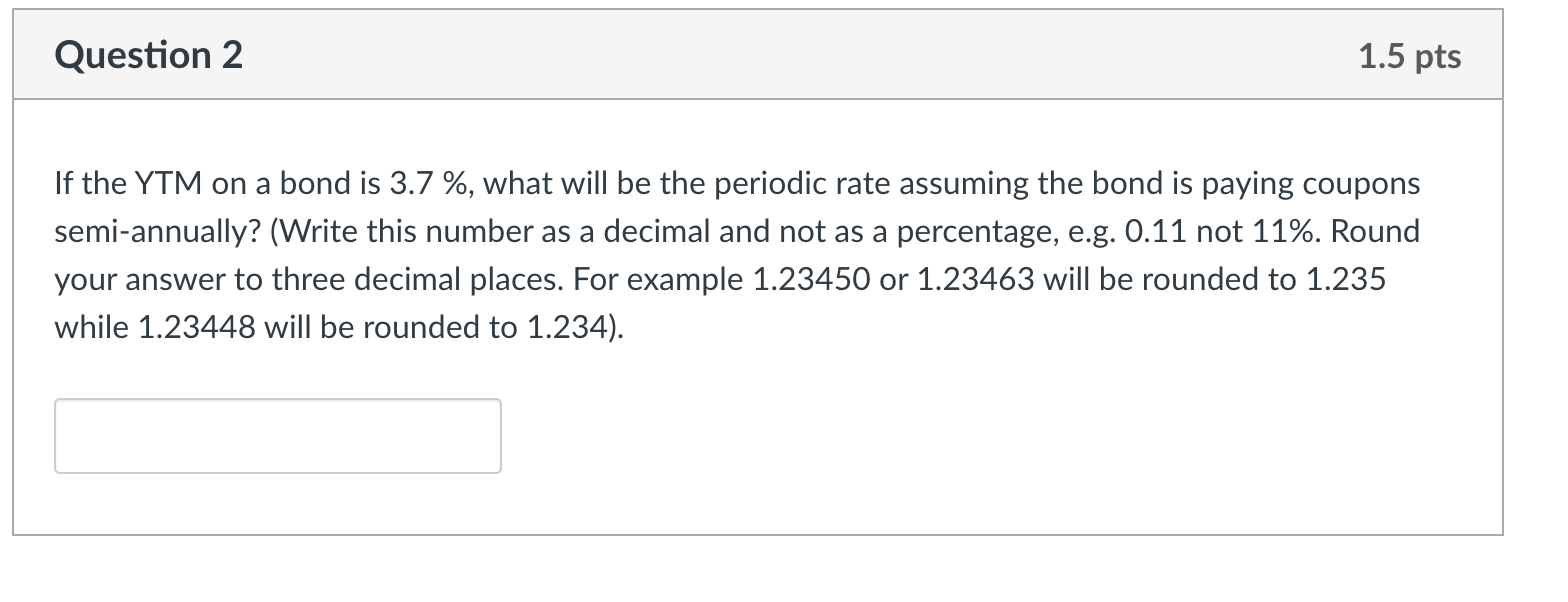Click the rounded value 1.235 in text
This screenshot has width=1568, height=602.
[x=1347, y=279]
